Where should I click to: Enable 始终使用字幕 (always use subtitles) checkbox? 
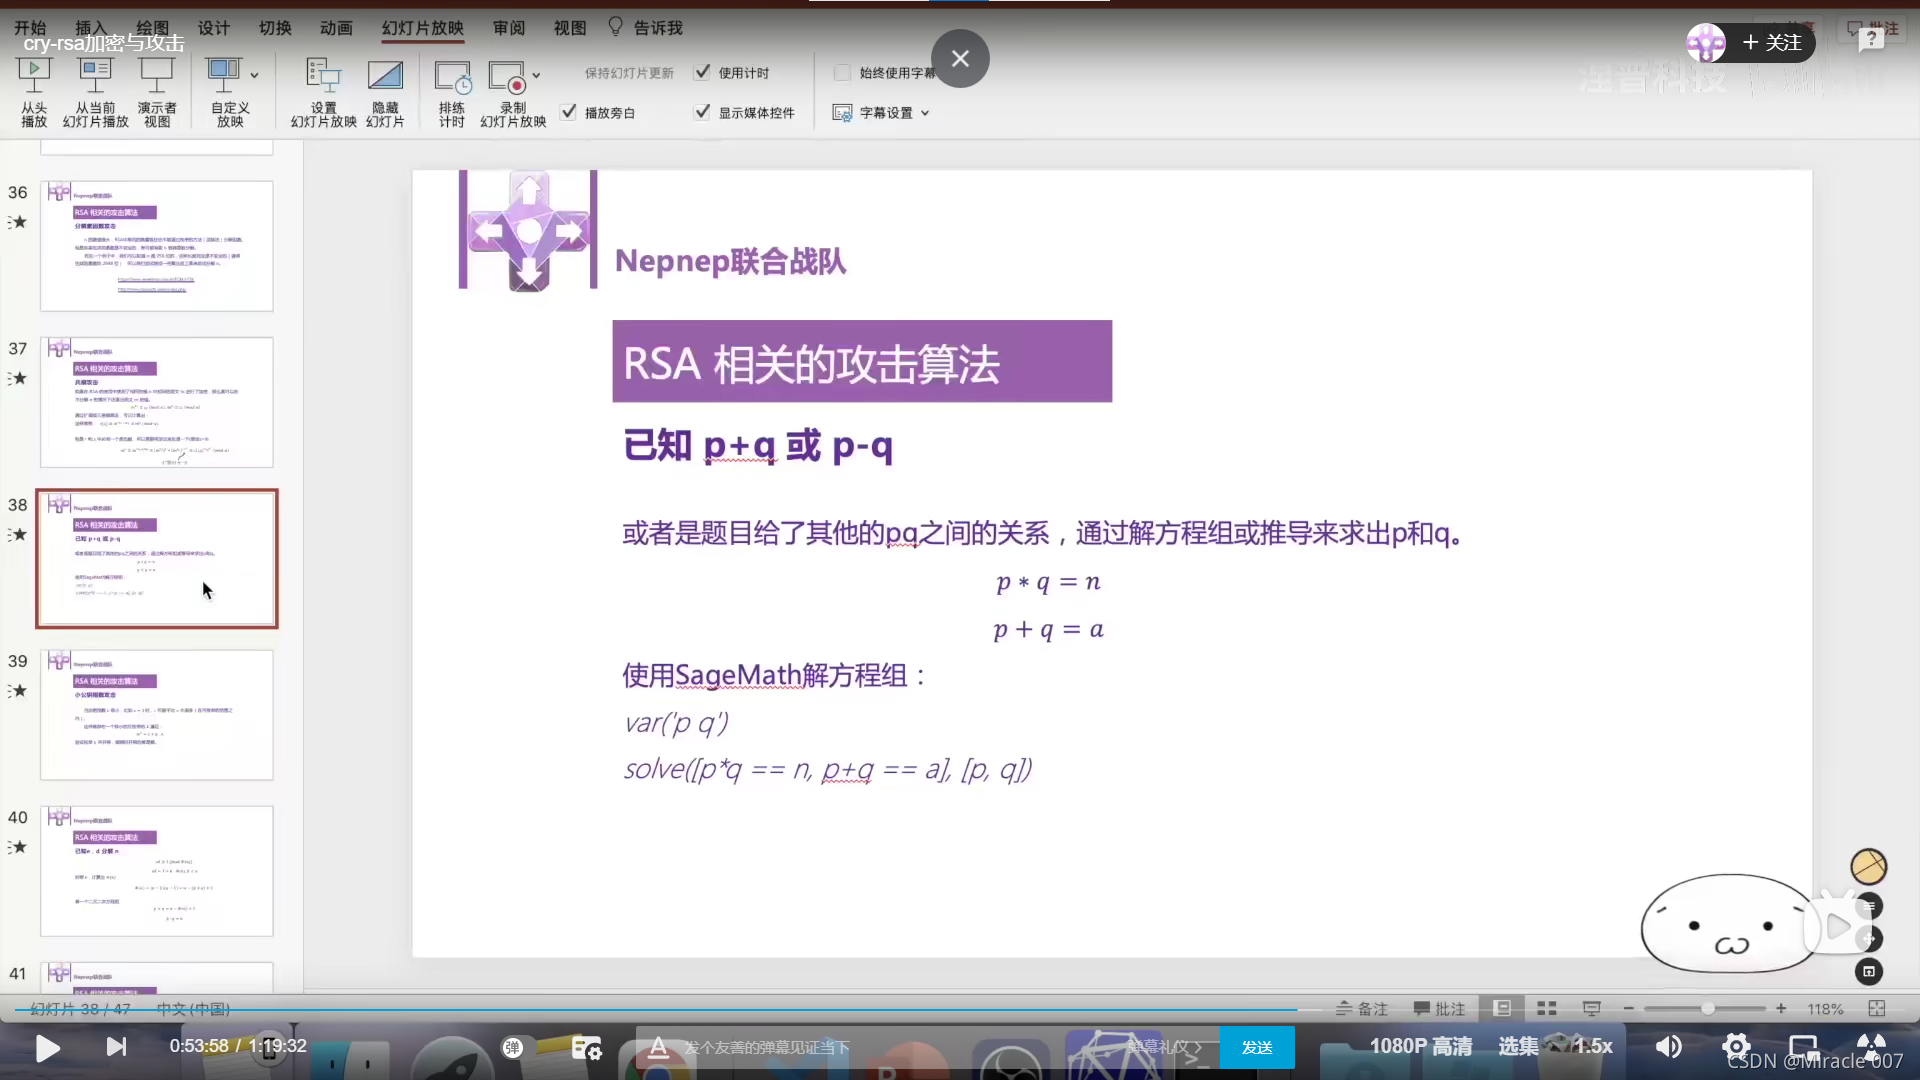click(x=842, y=72)
